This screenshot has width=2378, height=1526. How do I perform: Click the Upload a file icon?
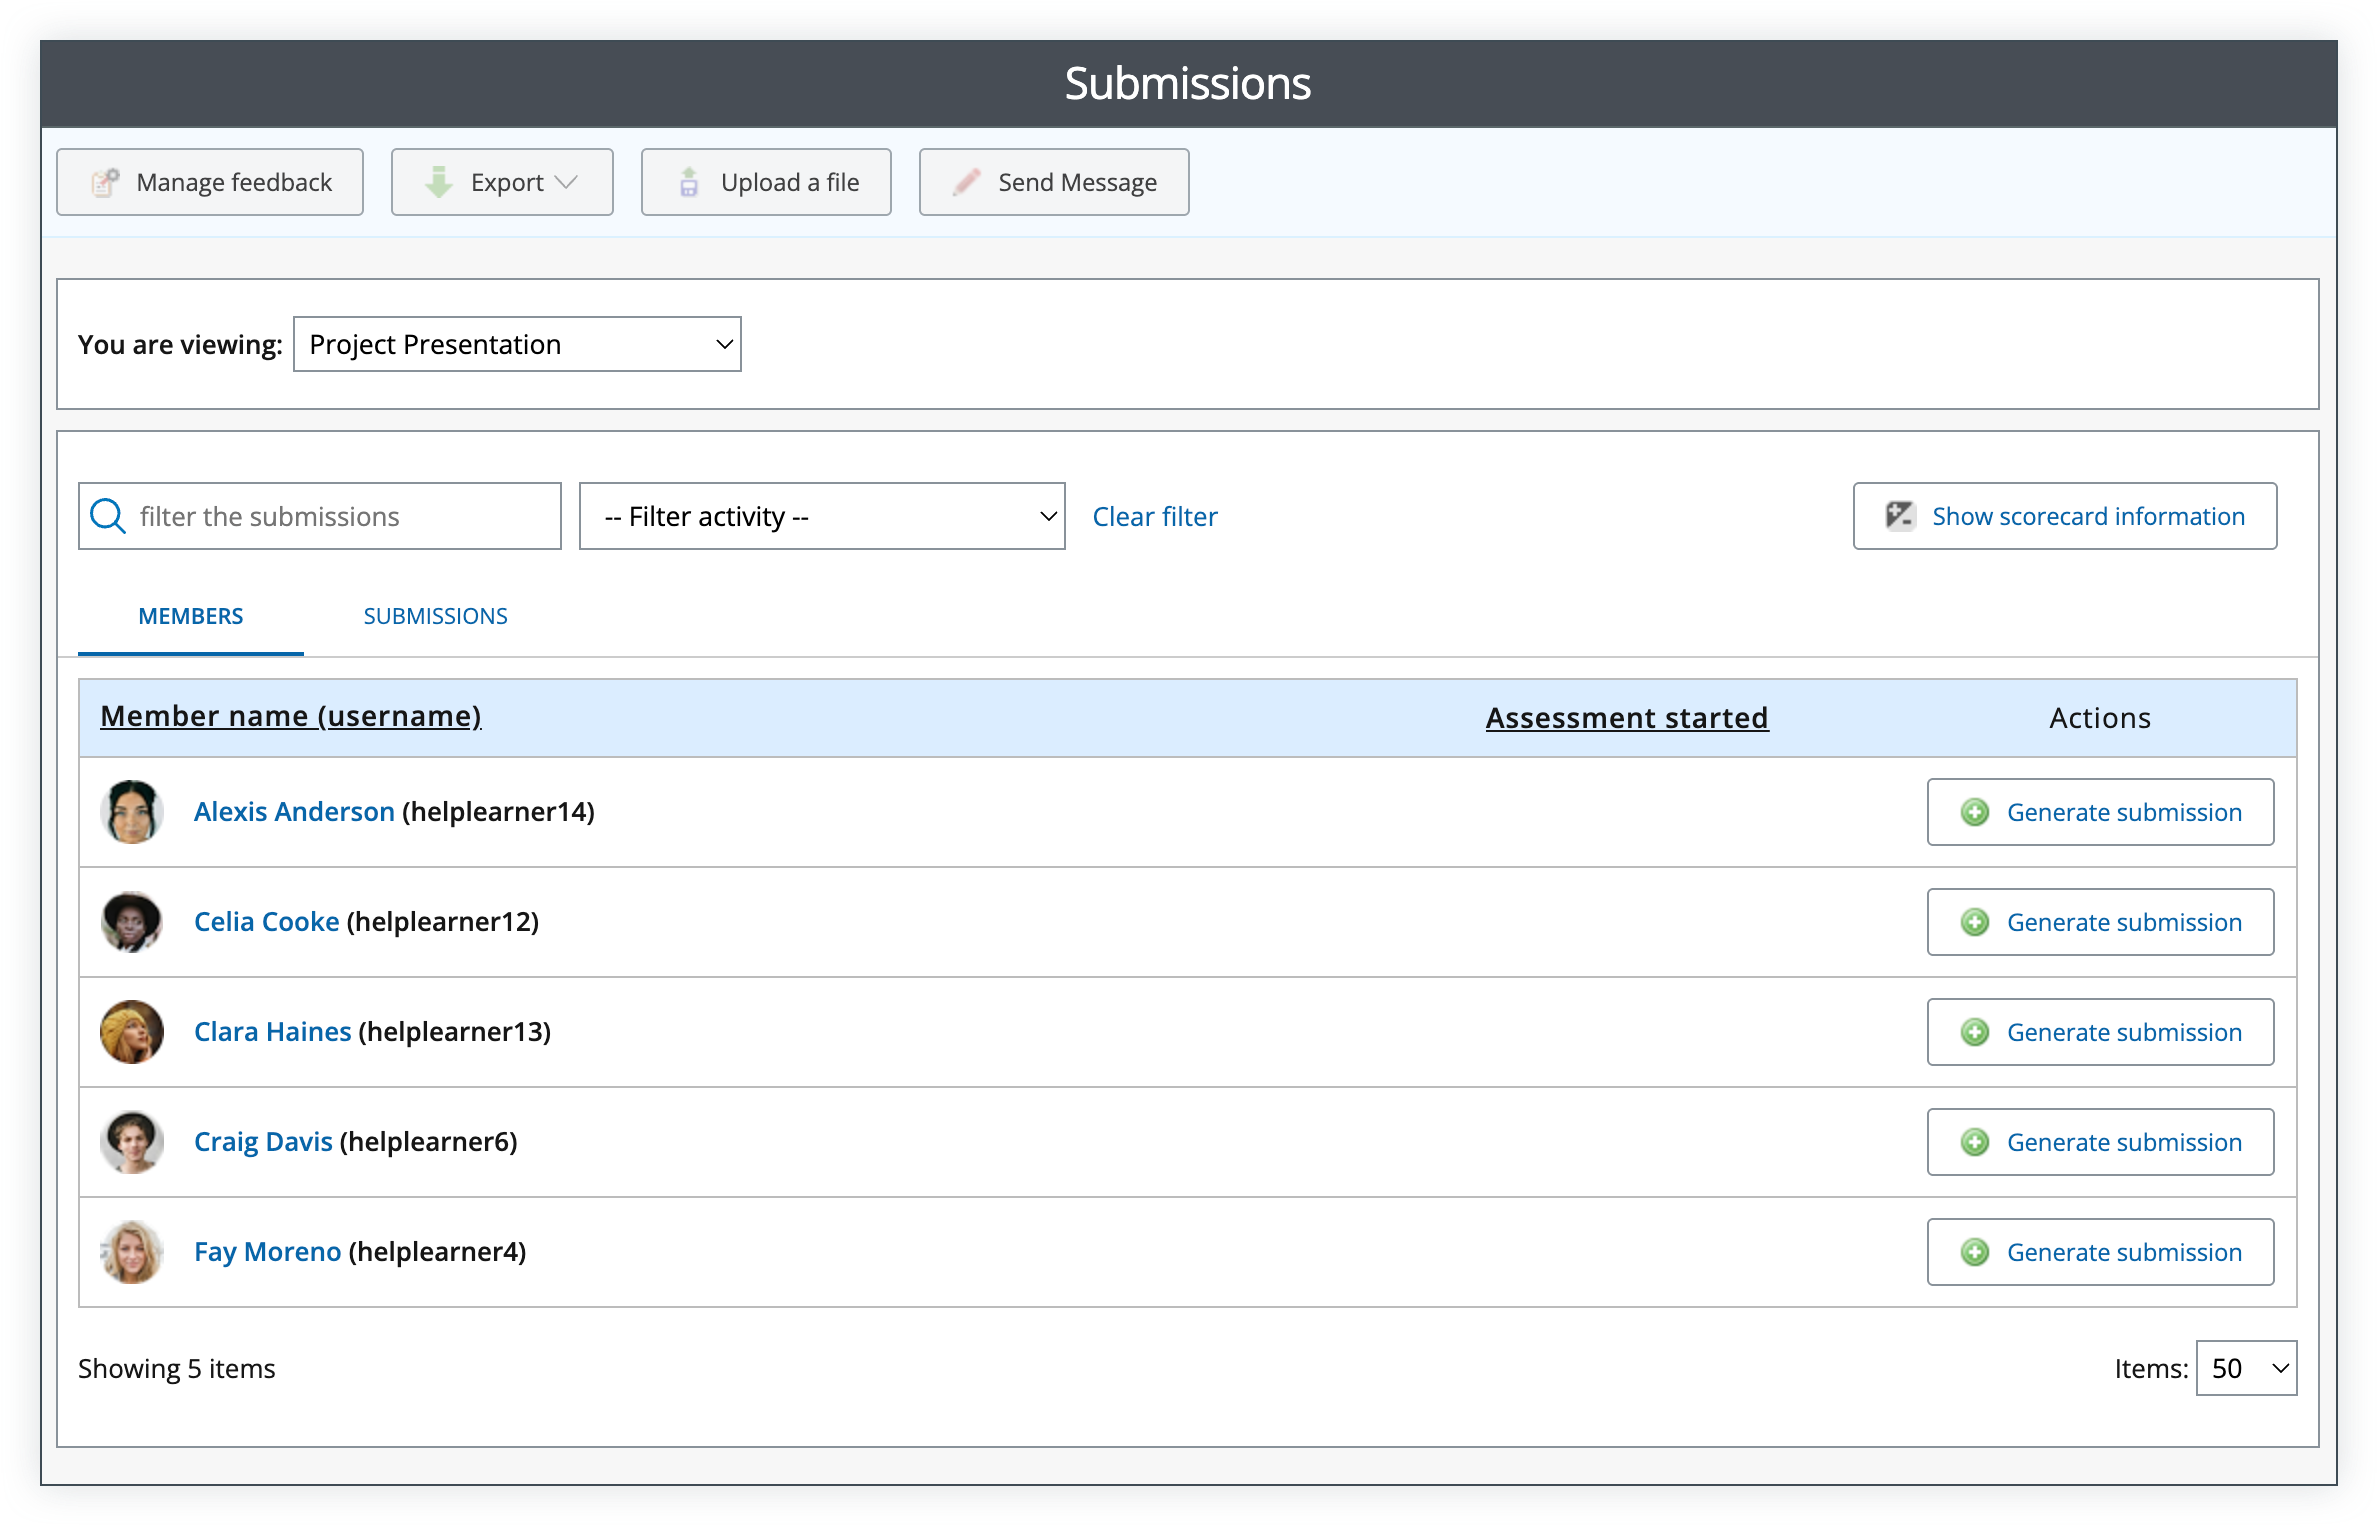click(x=689, y=182)
